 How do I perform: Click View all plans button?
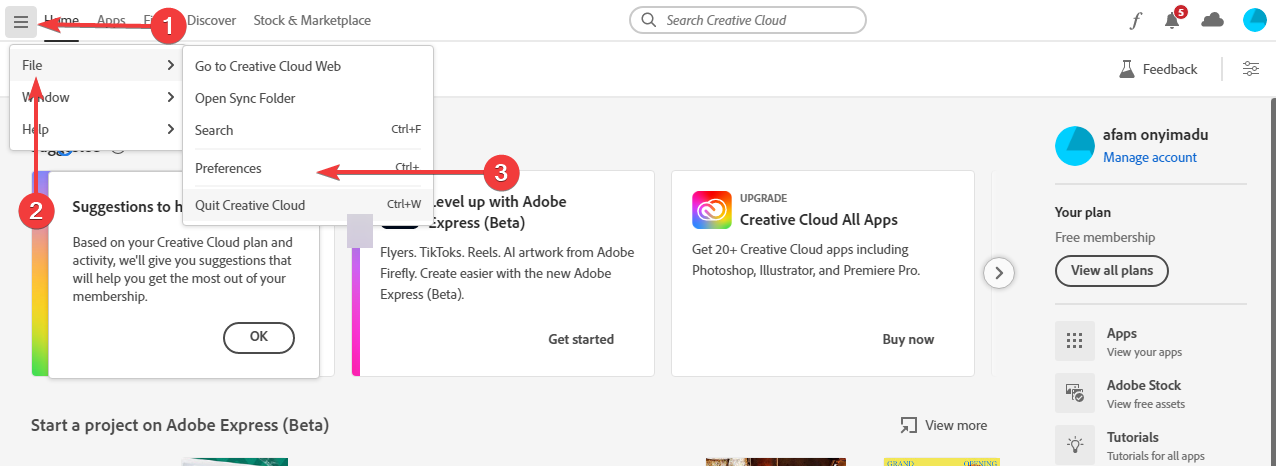1112,270
